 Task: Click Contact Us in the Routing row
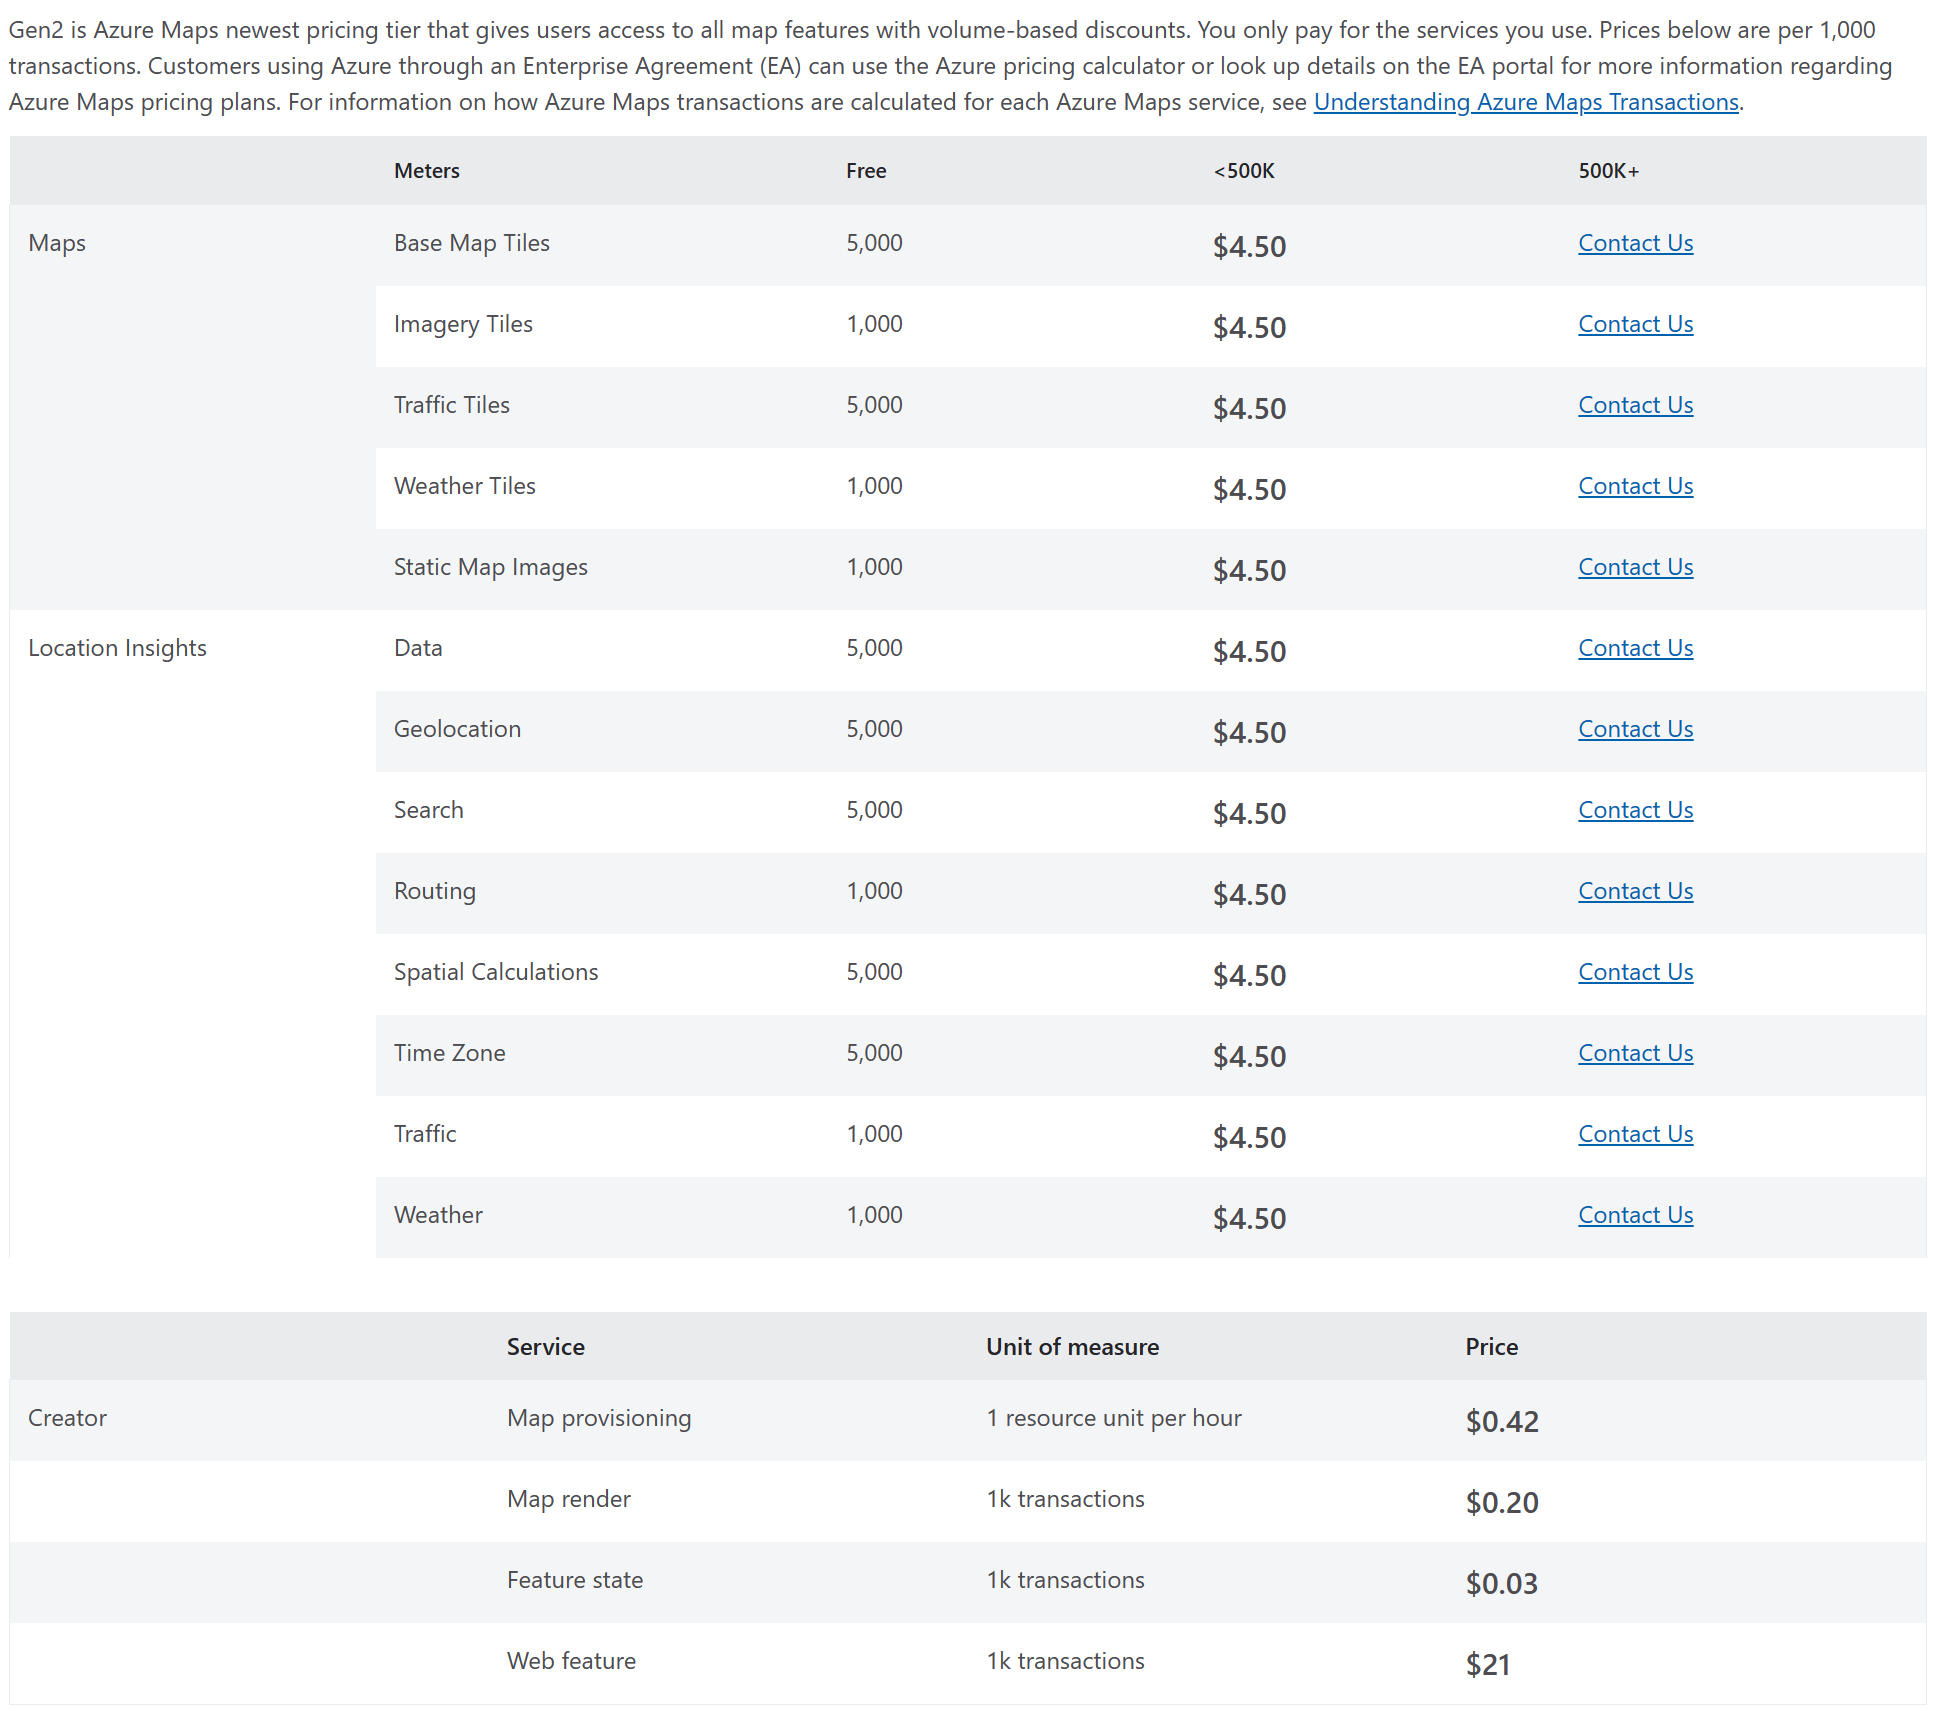(x=1636, y=891)
